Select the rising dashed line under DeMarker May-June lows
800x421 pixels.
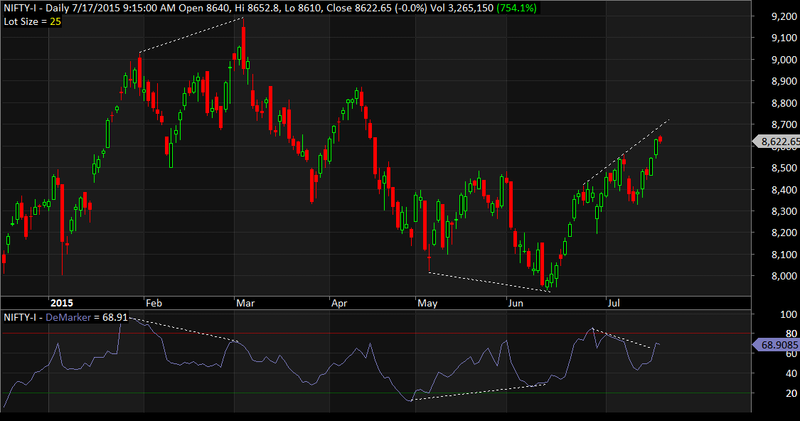click(479, 392)
